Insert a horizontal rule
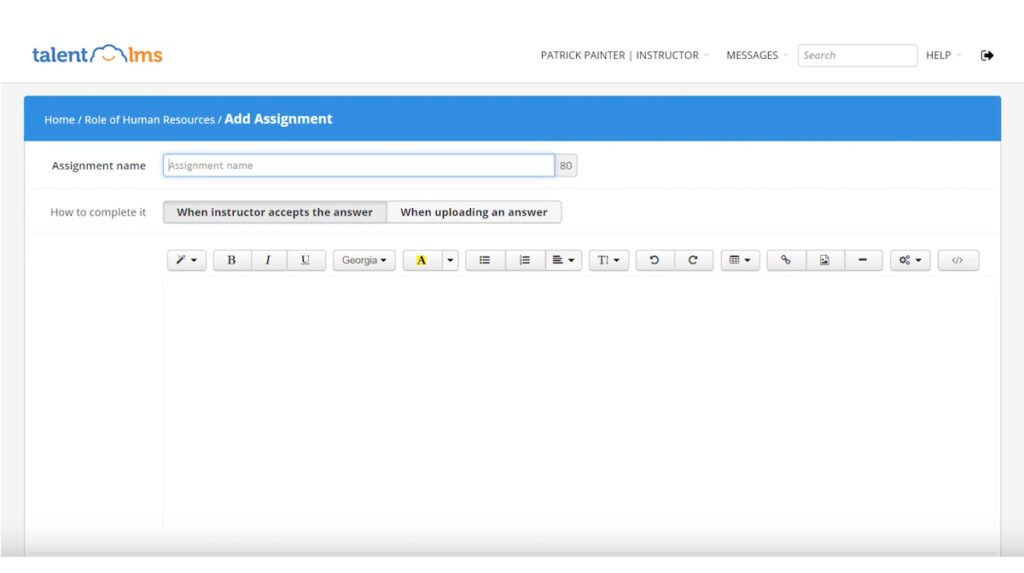The image size is (1024, 573). 863,260
